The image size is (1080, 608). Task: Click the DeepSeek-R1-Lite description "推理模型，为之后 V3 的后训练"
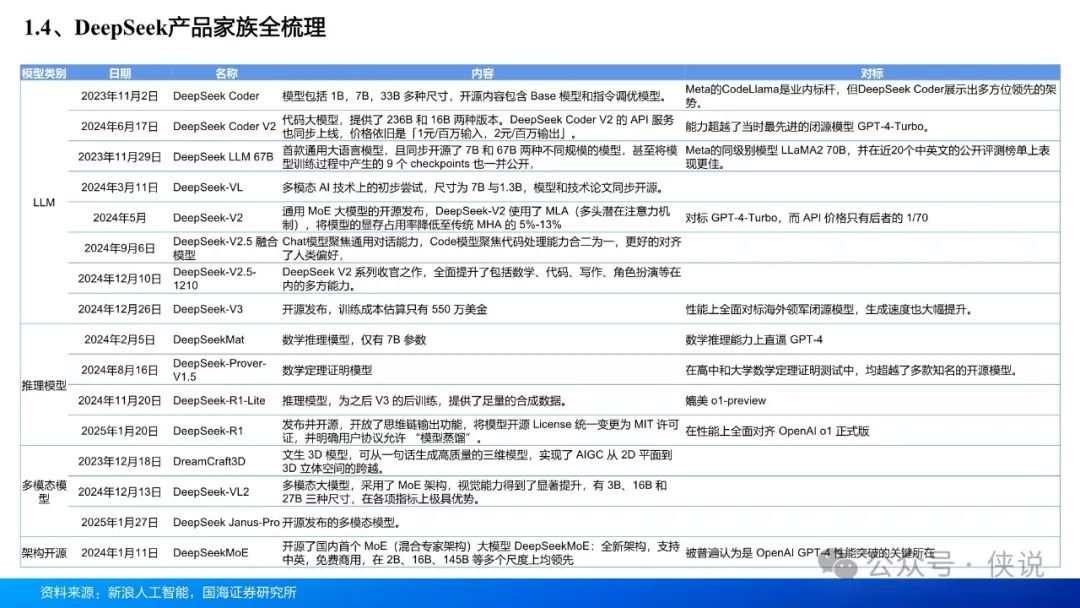426,400
